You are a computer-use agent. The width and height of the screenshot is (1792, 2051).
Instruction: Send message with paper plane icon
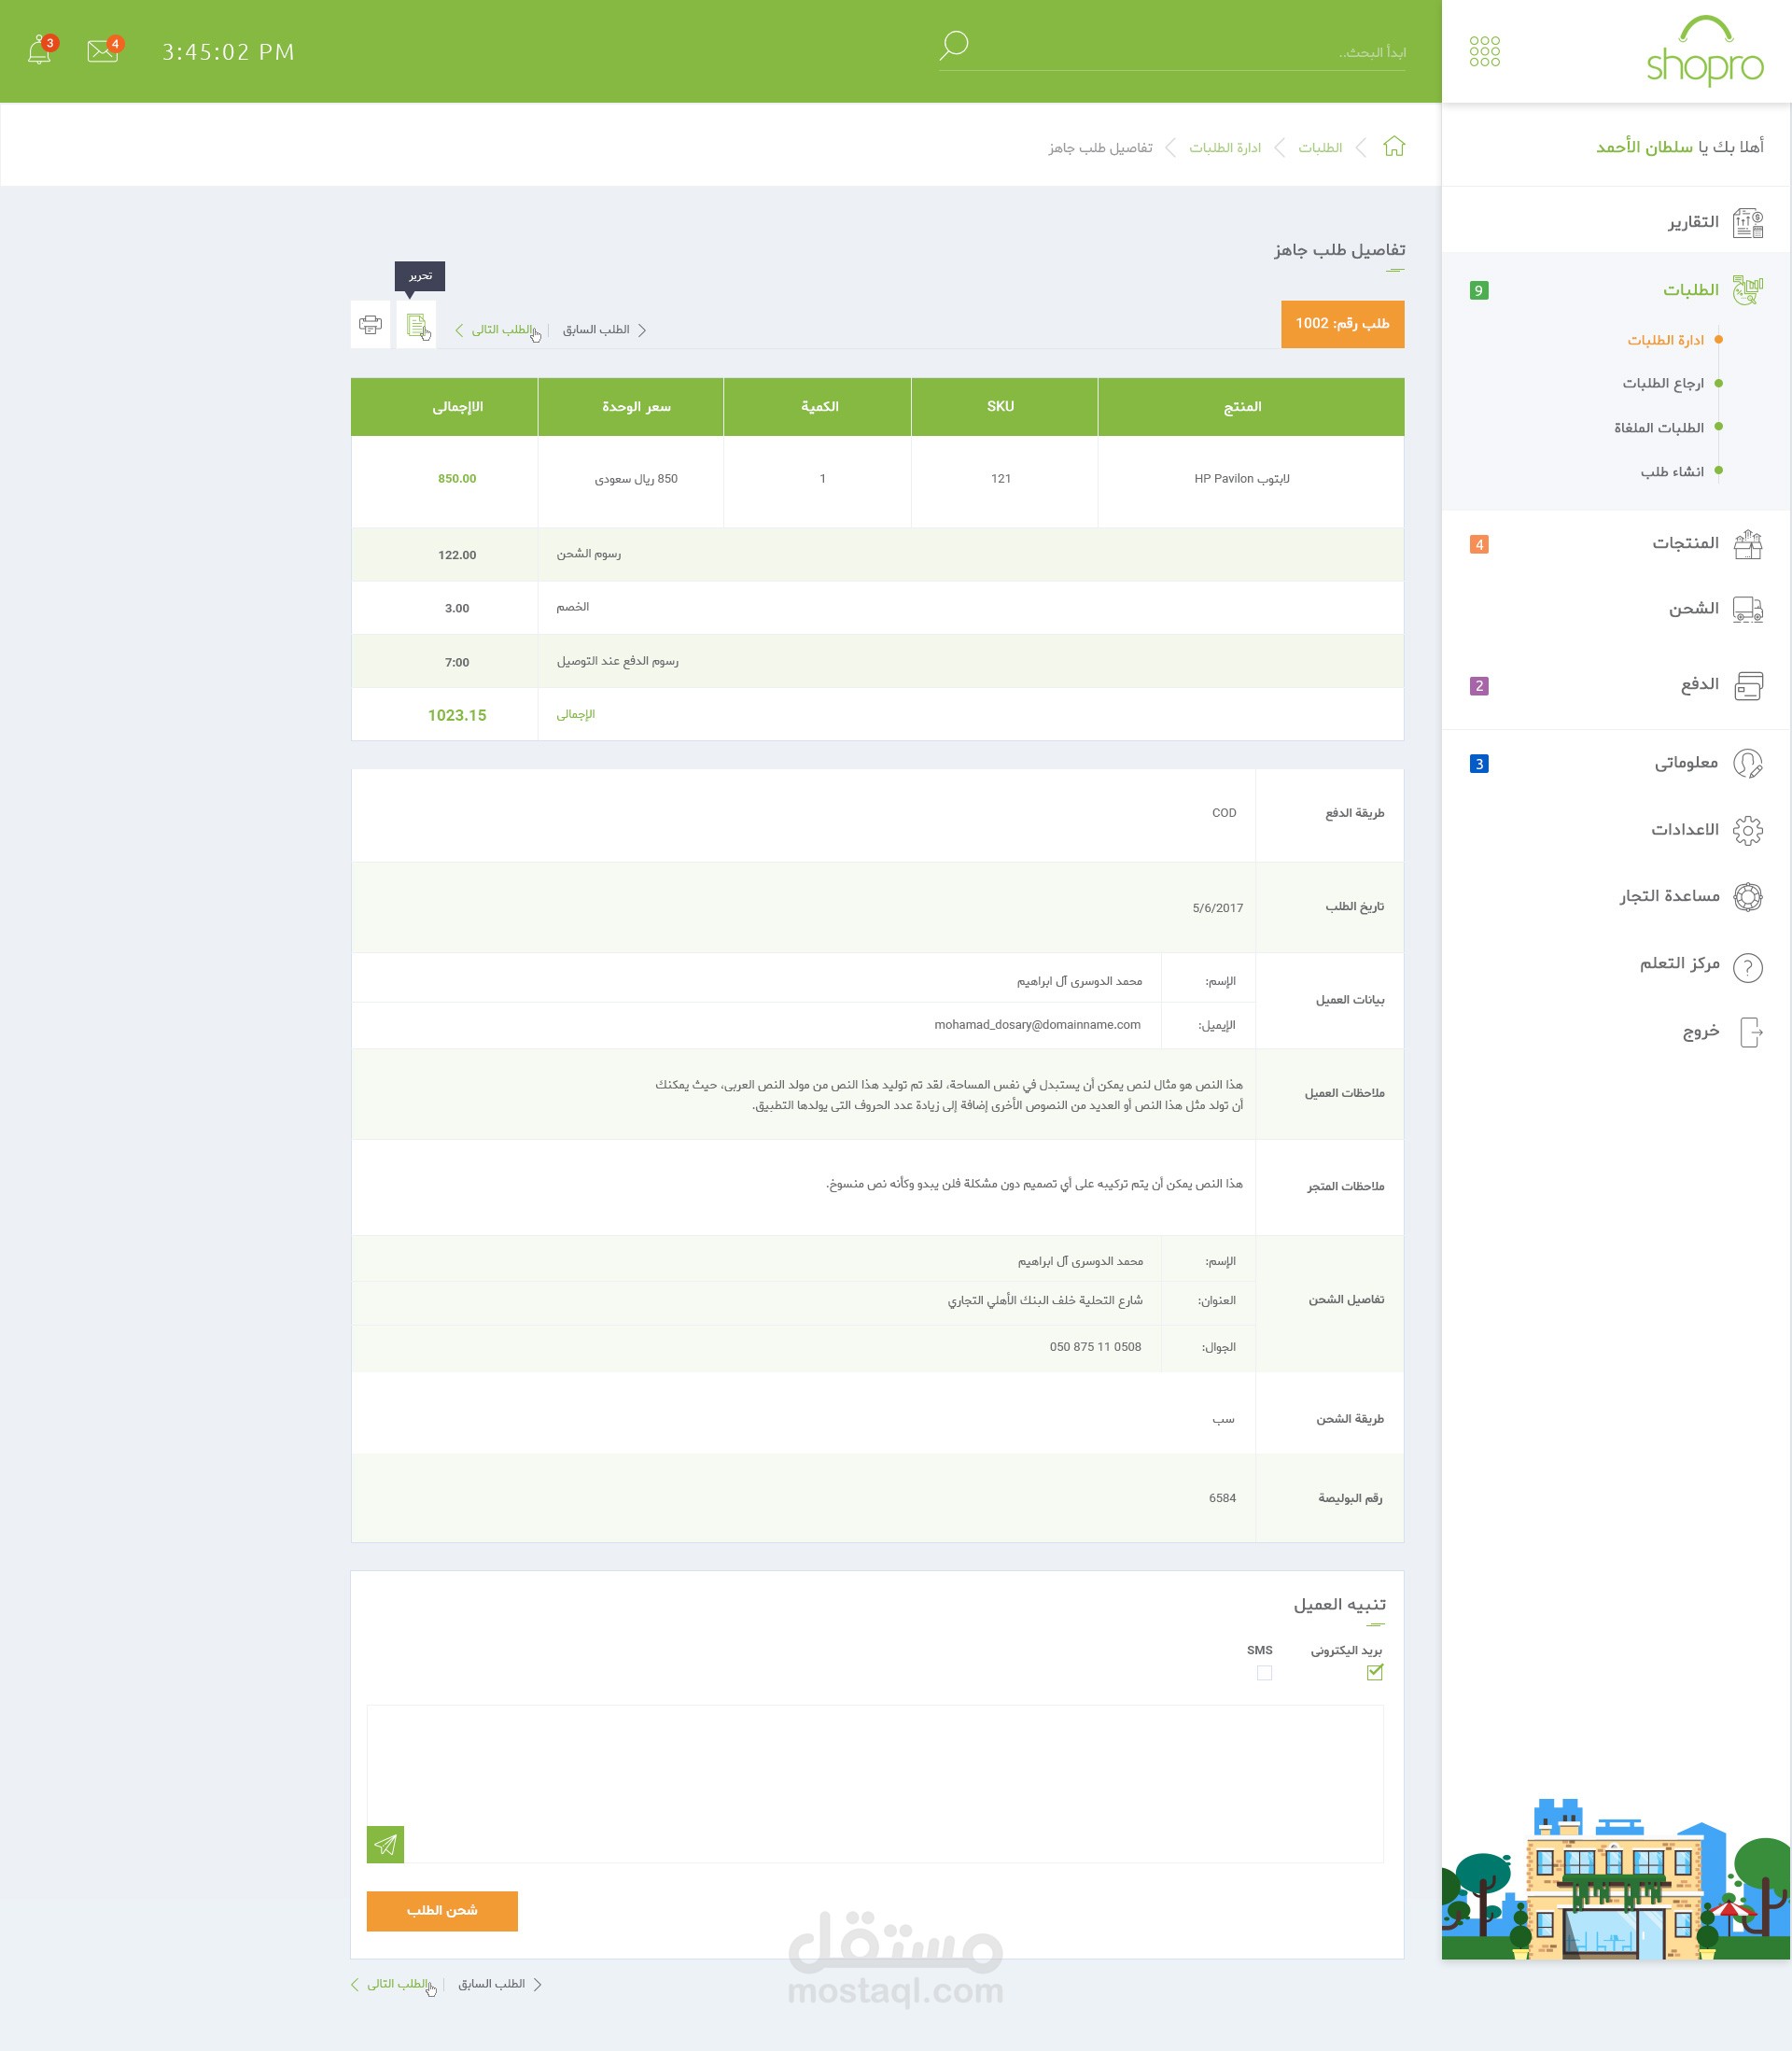[x=385, y=1844]
